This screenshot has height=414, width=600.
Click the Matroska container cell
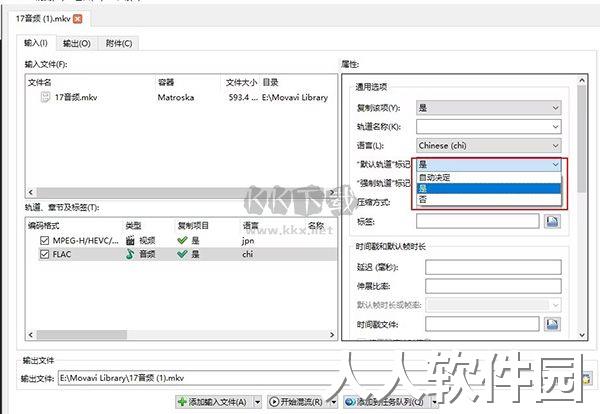point(176,98)
